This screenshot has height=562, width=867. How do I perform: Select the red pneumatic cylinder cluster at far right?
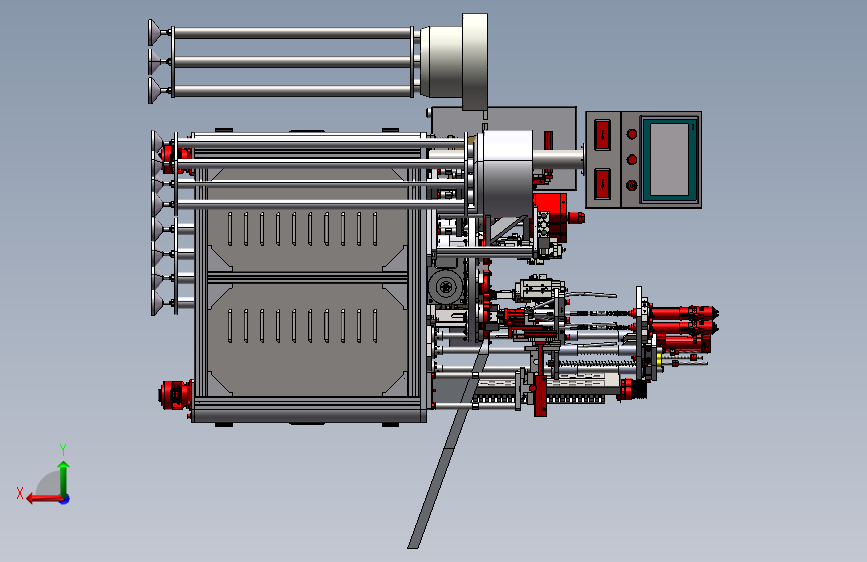(x=683, y=327)
